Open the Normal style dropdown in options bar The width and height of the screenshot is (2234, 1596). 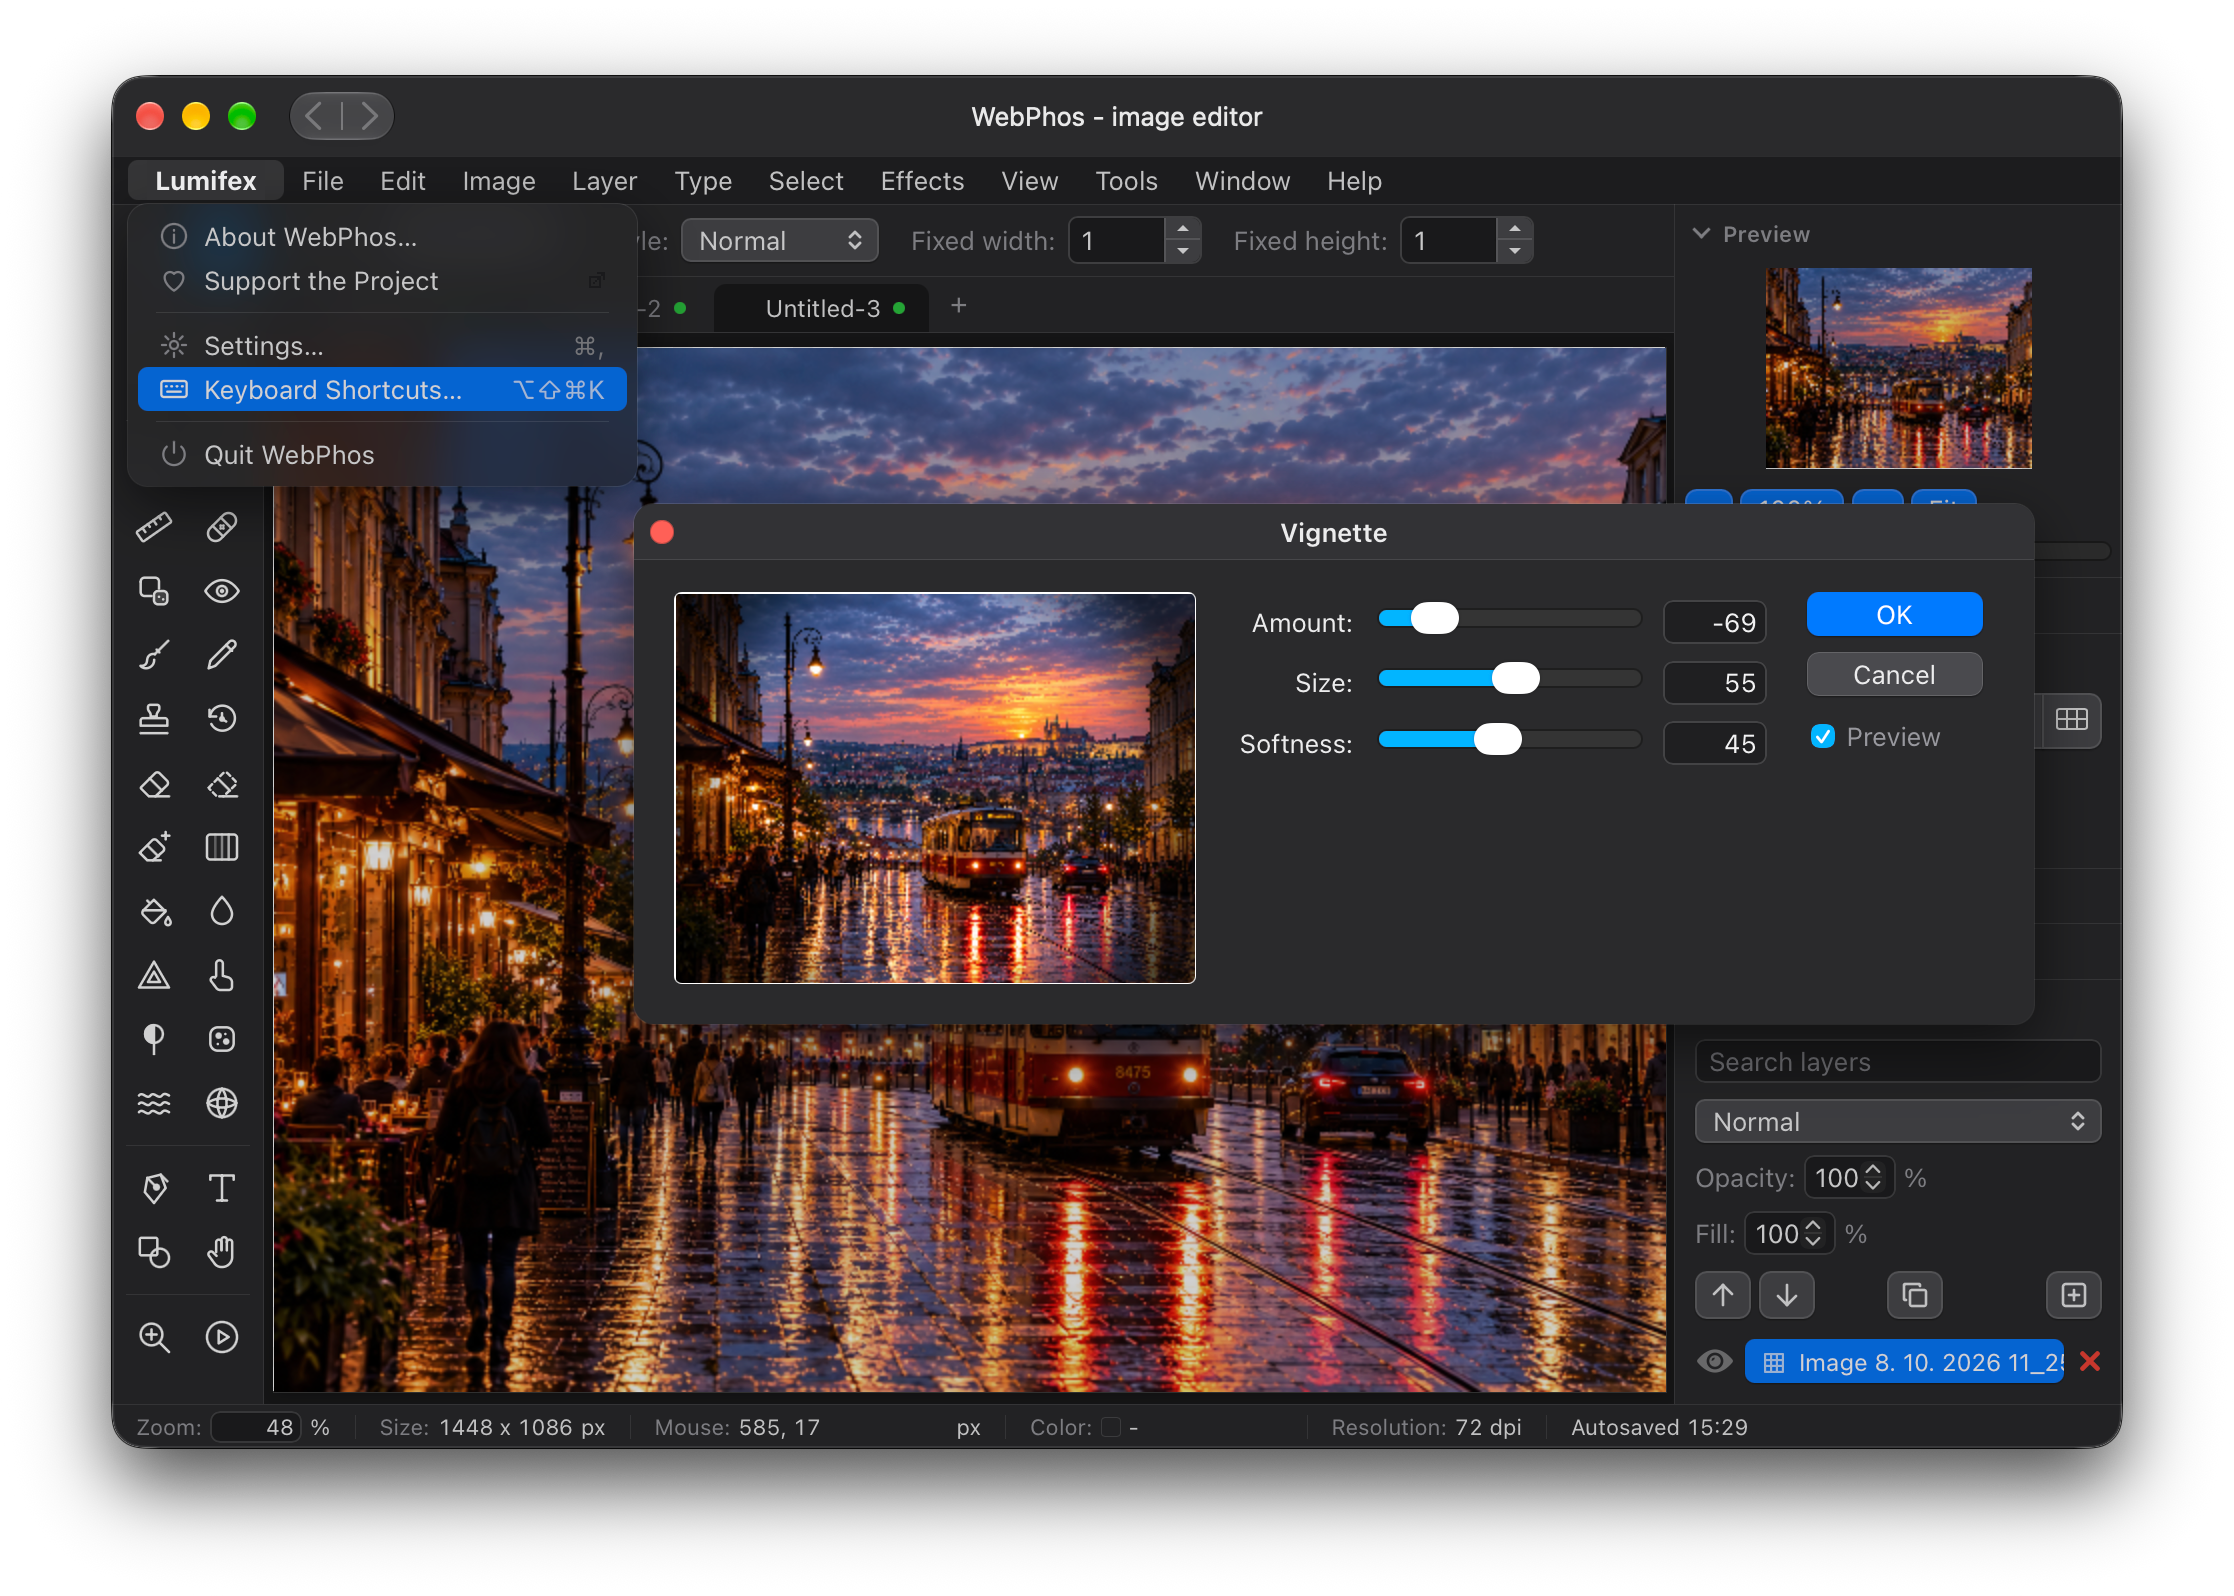pyautogui.click(x=779, y=241)
